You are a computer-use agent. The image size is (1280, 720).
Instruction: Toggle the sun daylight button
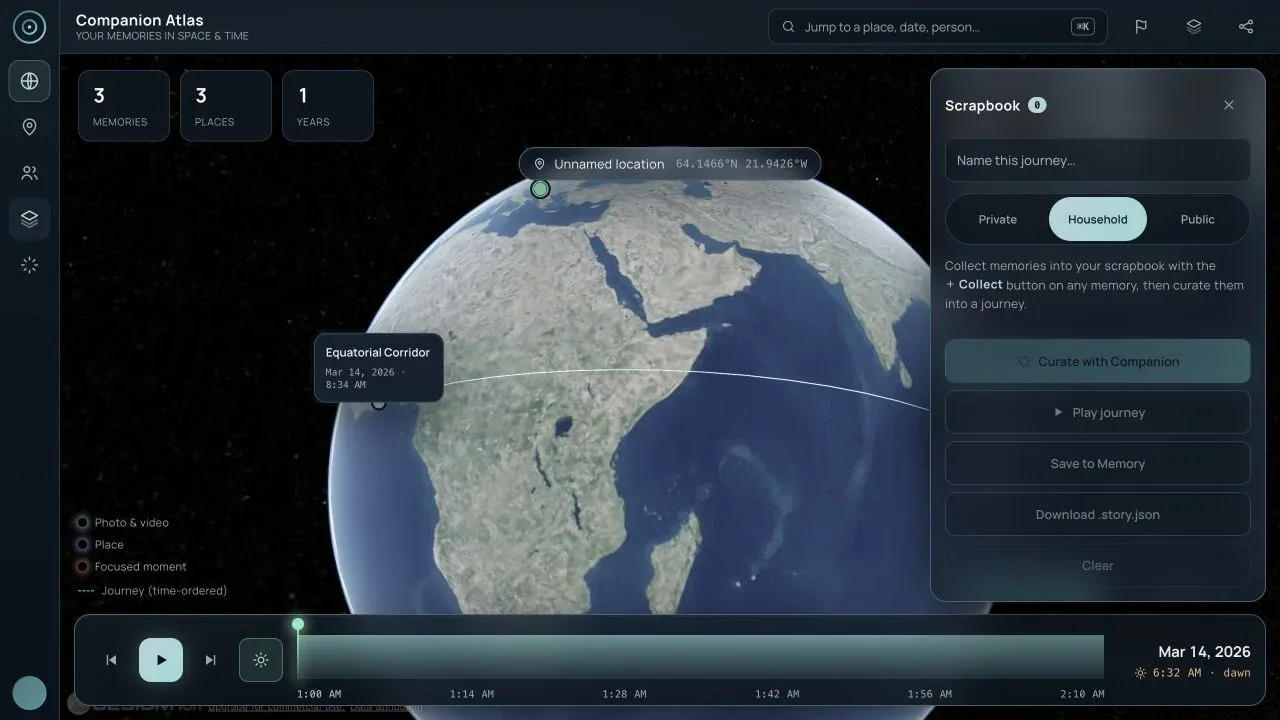pyautogui.click(x=261, y=660)
